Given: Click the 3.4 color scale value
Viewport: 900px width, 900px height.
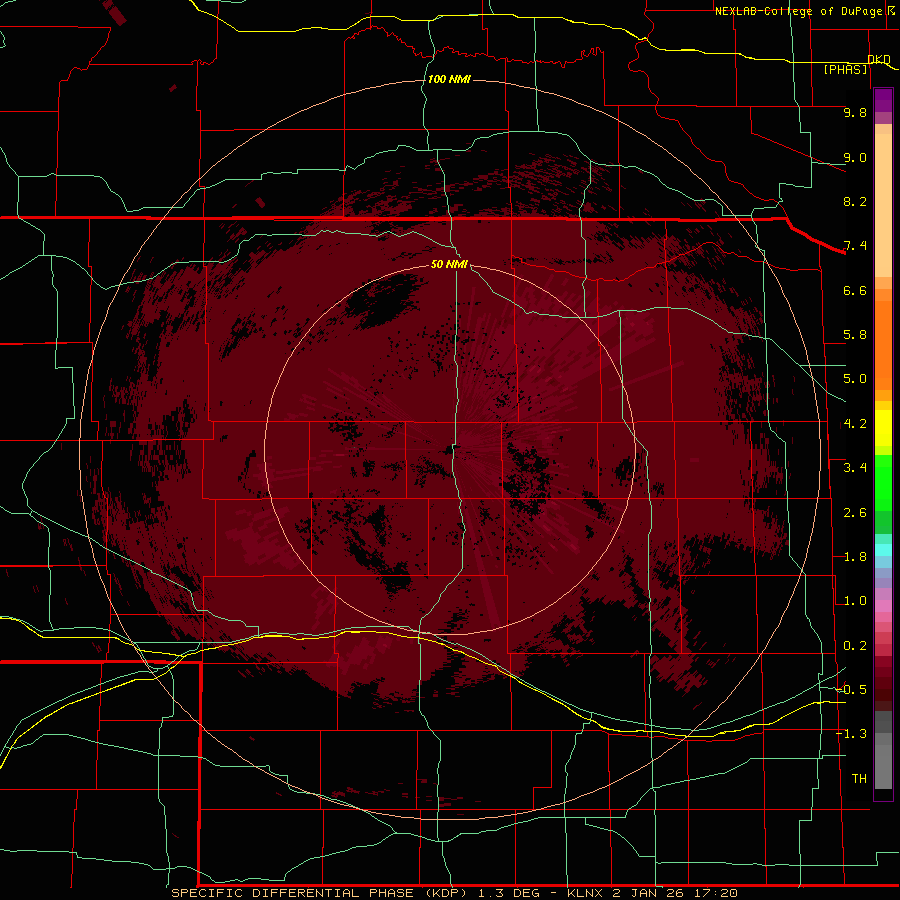Looking at the screenshot, I should coord(855,468).
